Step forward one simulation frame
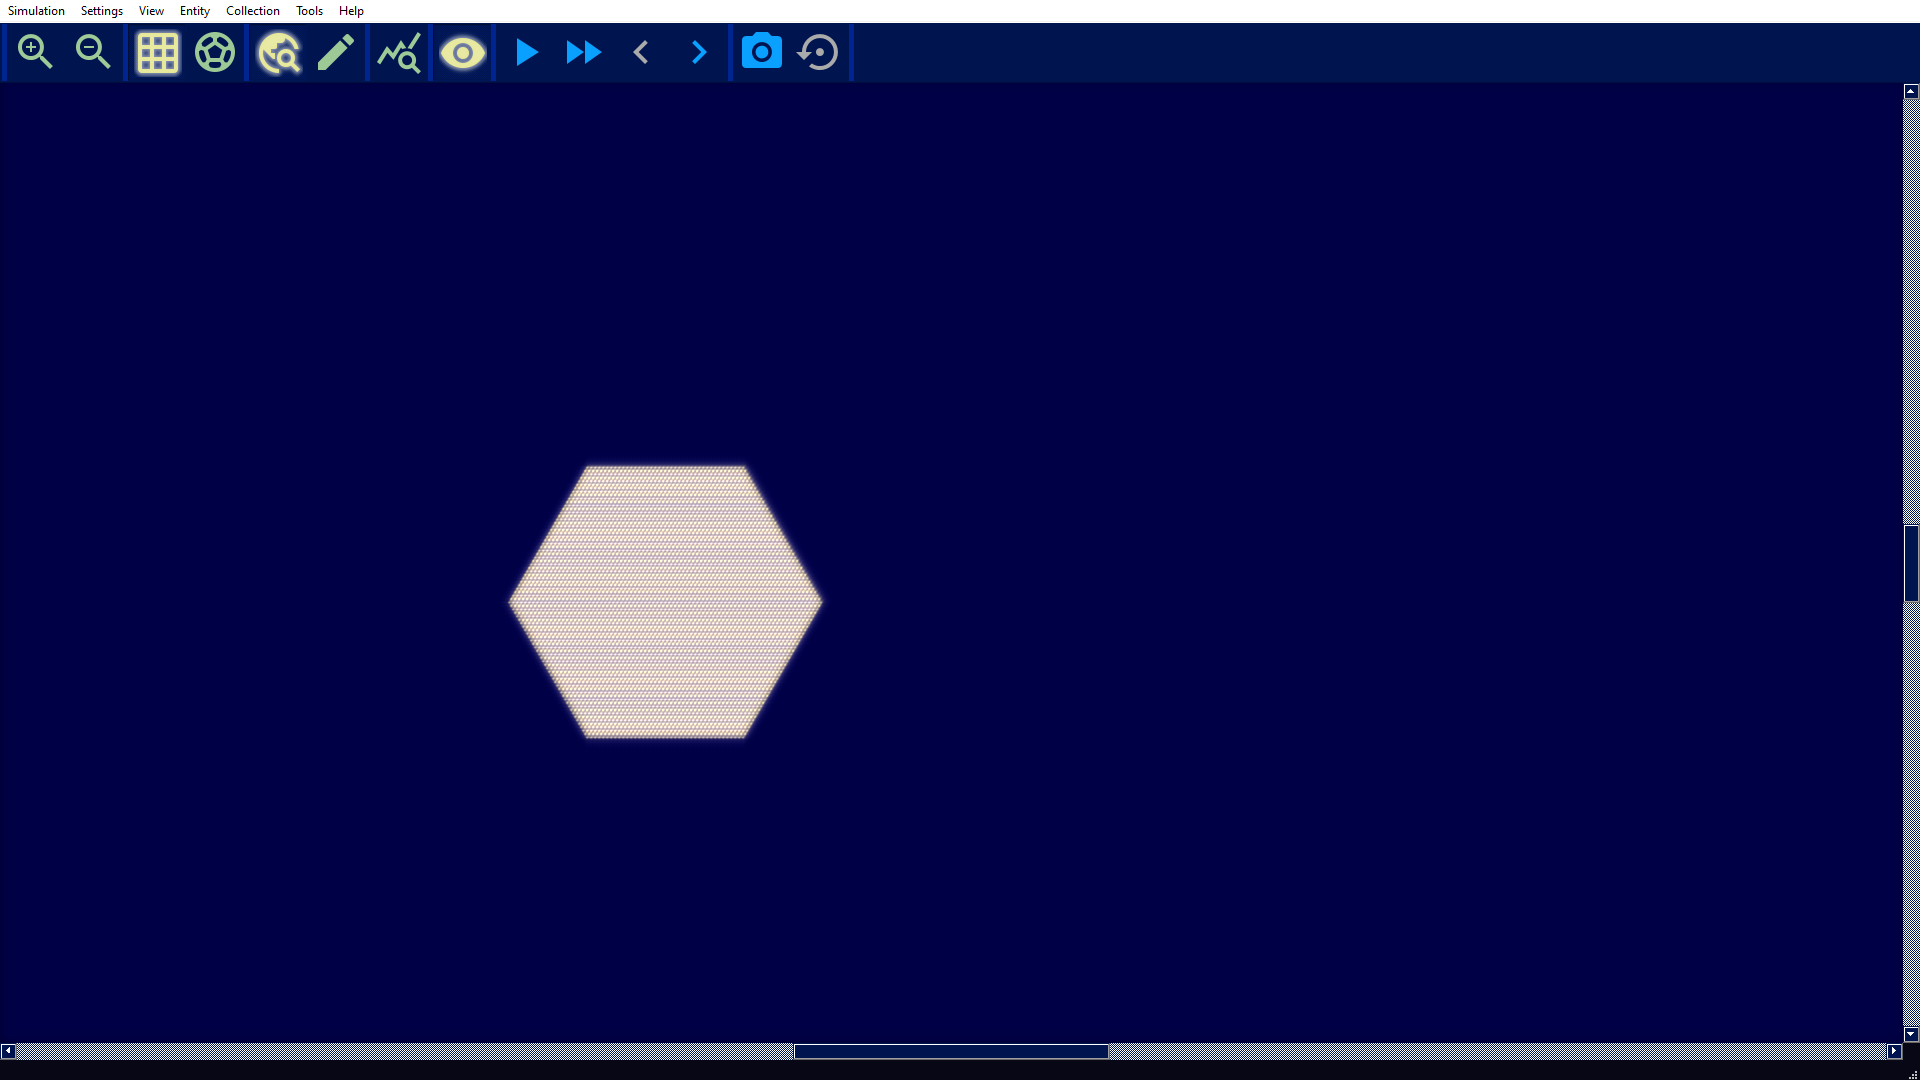The image size is (1920, 1080). [697, 52]
